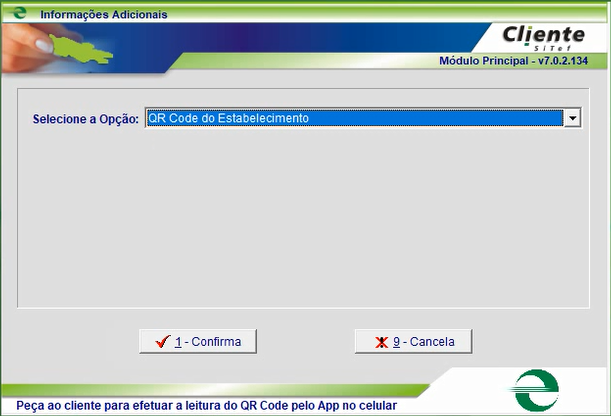This screenshot has height=416, width=611.
Task: Open the dropdown arrow of option selector
Action: [x=572, y=118]
